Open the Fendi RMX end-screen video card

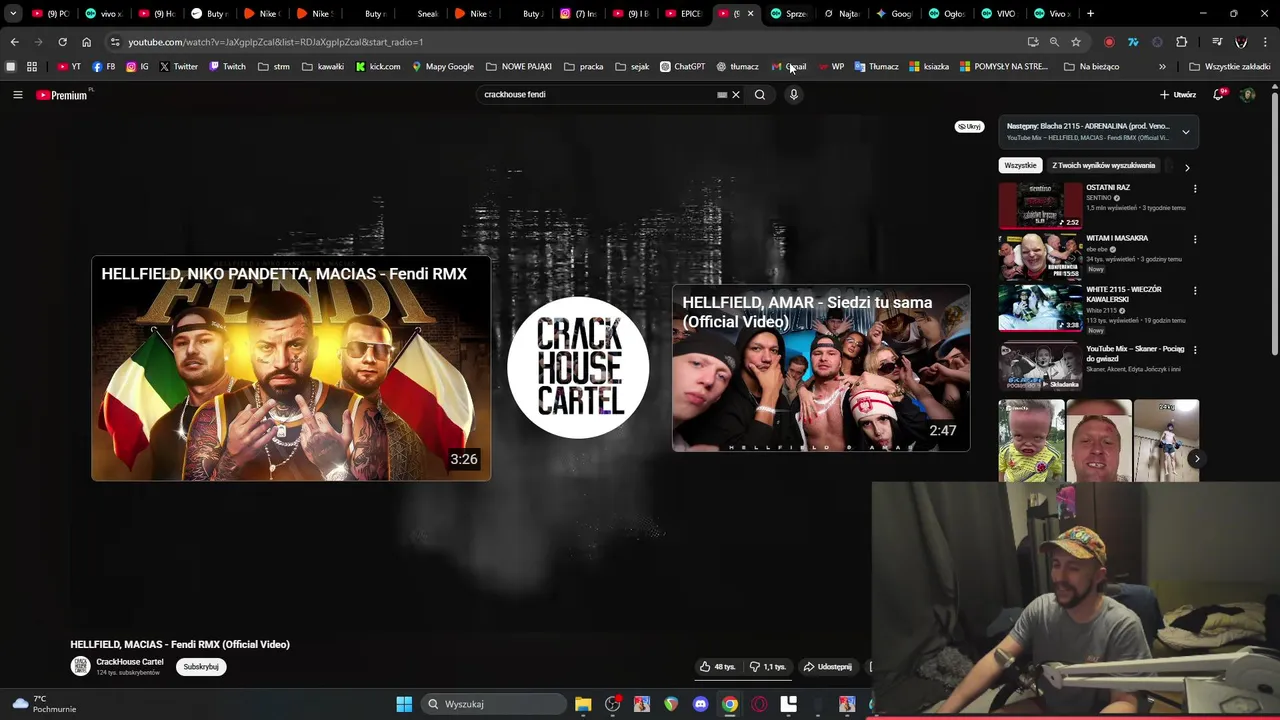(x=291, y=369)
